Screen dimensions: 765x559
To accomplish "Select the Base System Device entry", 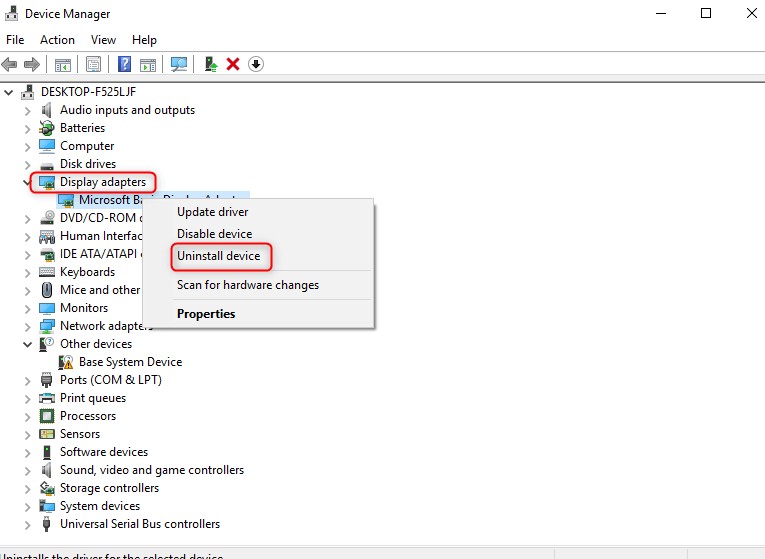I will click(x=130, y=362).
